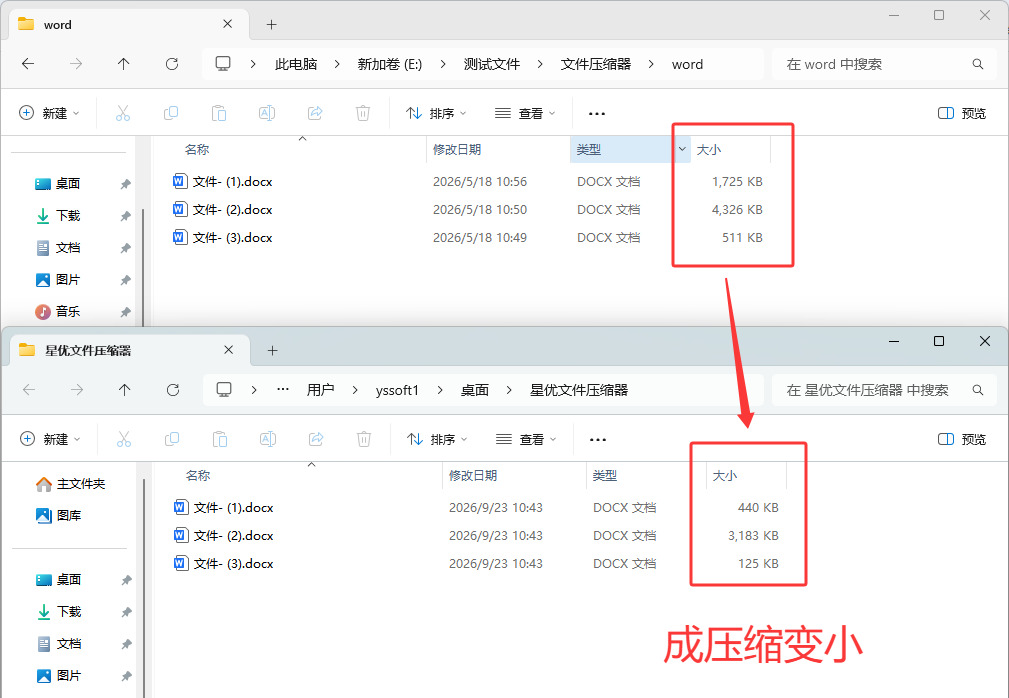Open 排序 dropdown in word window
Screen dimensions: 1009x698
point(436,113)
